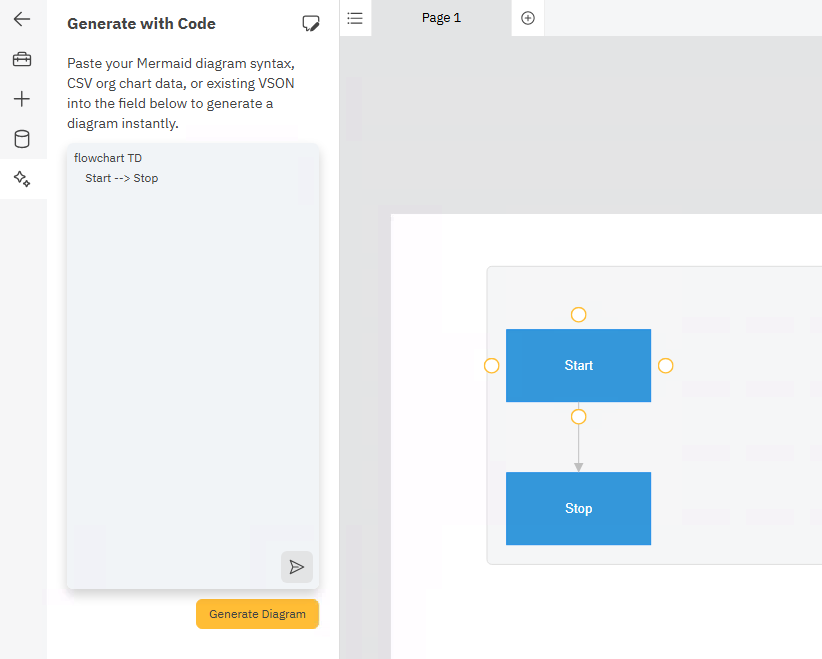Click the 'Start --> Stop' code line

122,178
